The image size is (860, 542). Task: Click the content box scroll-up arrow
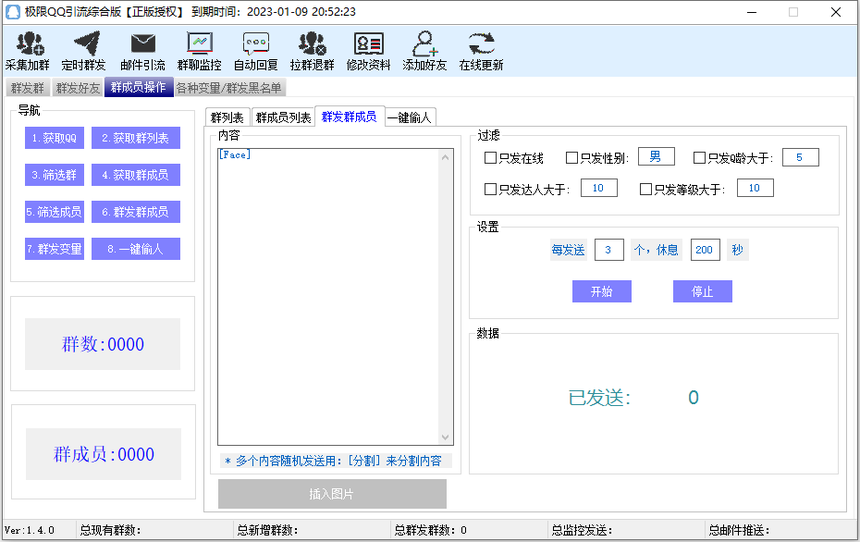coord(445,157)
